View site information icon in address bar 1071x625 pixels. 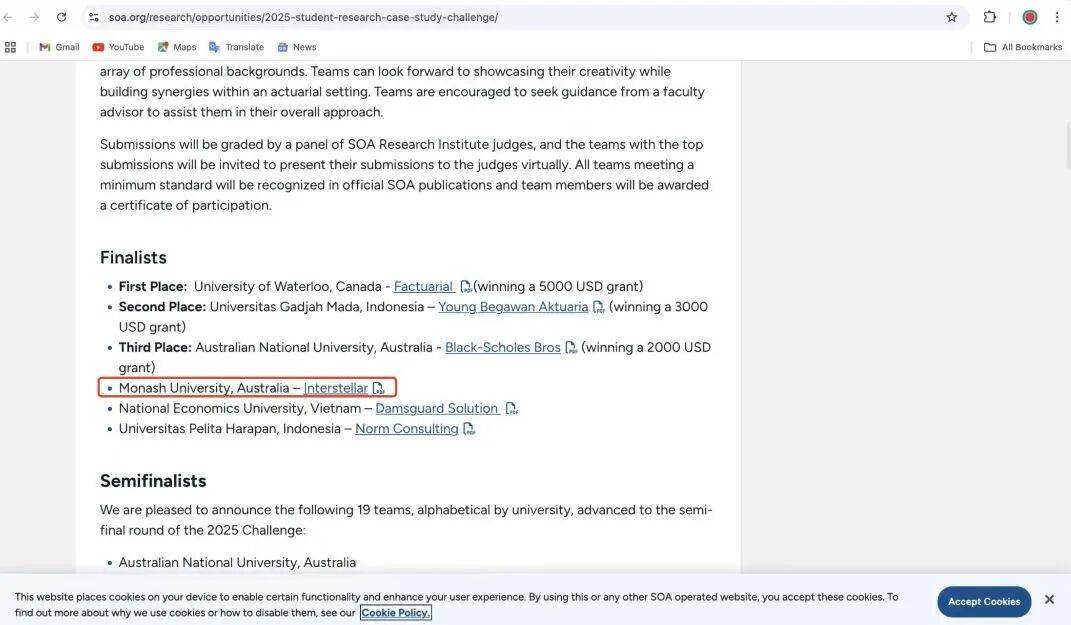coord(94,17)
